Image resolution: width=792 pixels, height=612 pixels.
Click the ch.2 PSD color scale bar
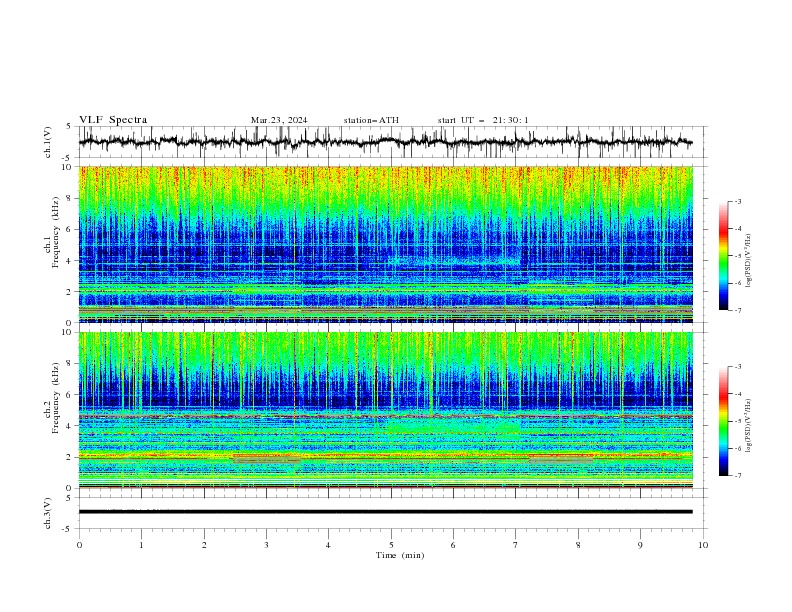[x=723, y=421]
